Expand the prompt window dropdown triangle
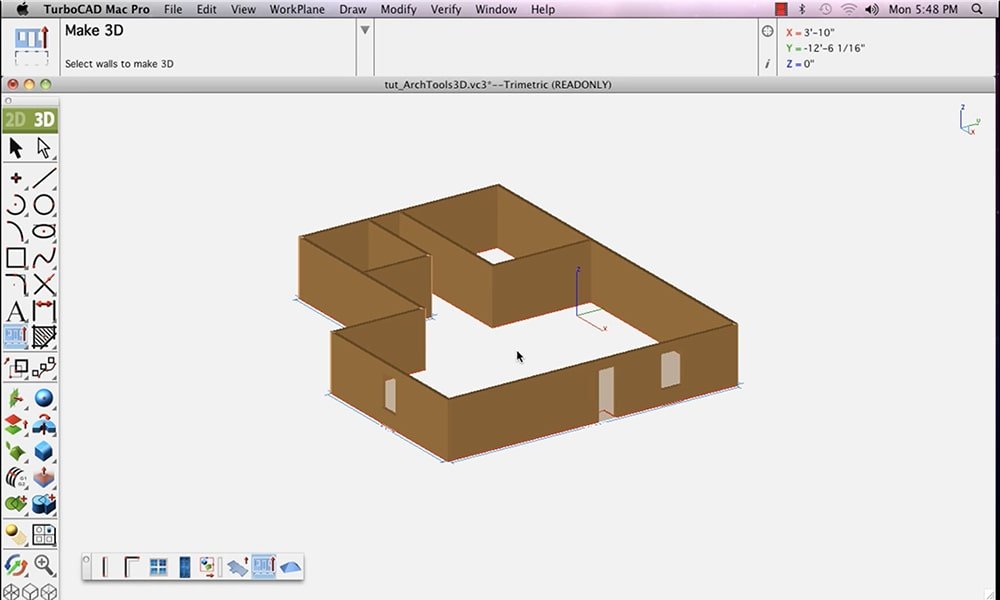This screenshot has height=600, width=1000. 365,30
